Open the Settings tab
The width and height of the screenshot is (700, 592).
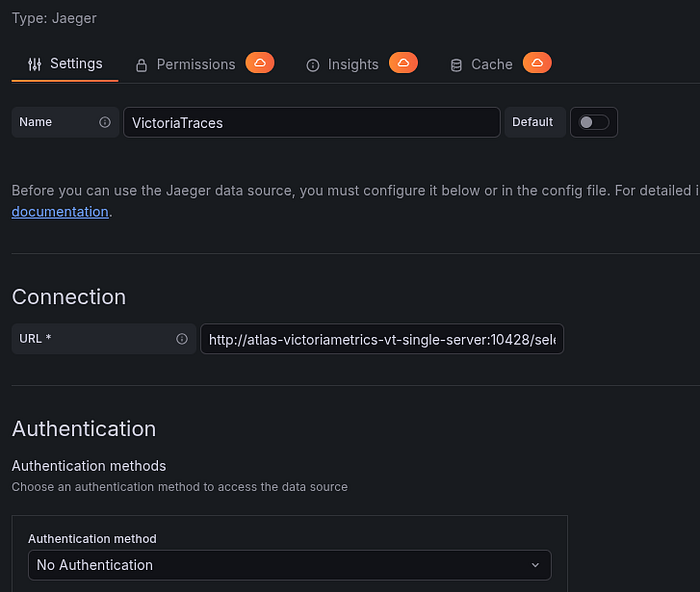(65, 64)
